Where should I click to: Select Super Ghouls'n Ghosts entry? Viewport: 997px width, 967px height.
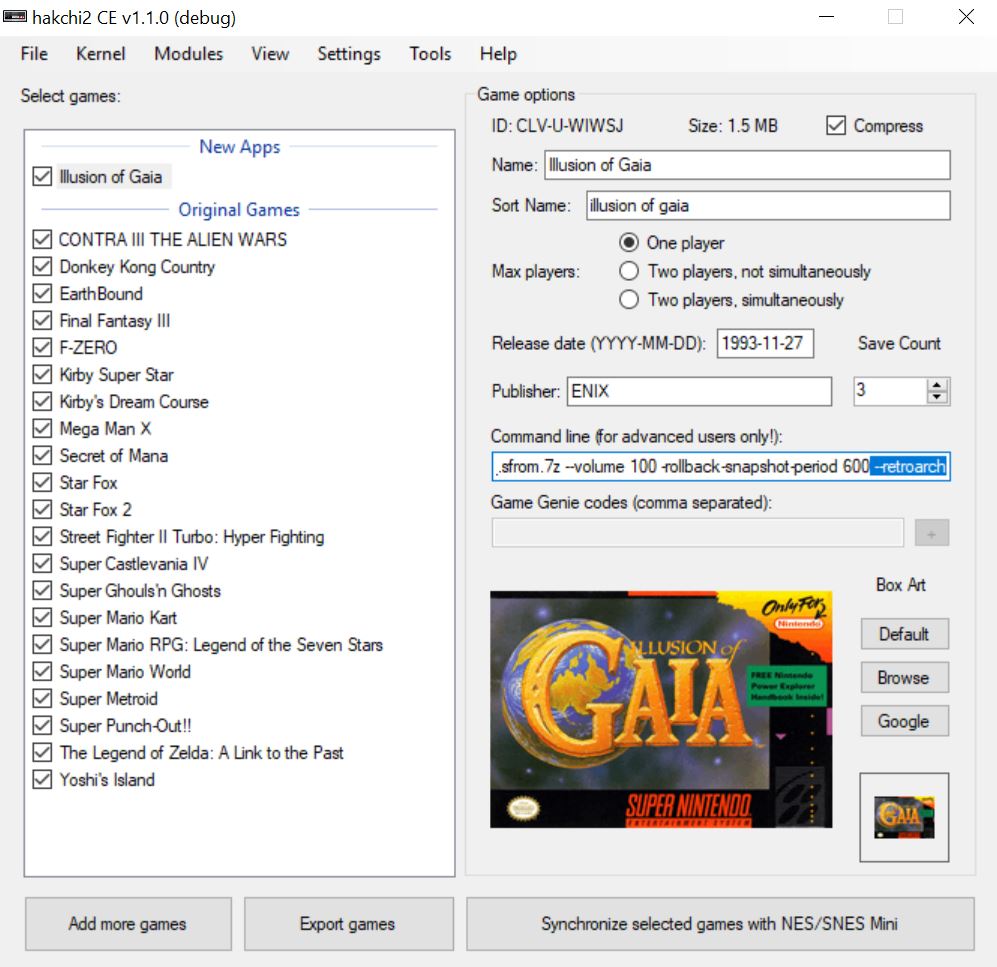click(140, 591)
